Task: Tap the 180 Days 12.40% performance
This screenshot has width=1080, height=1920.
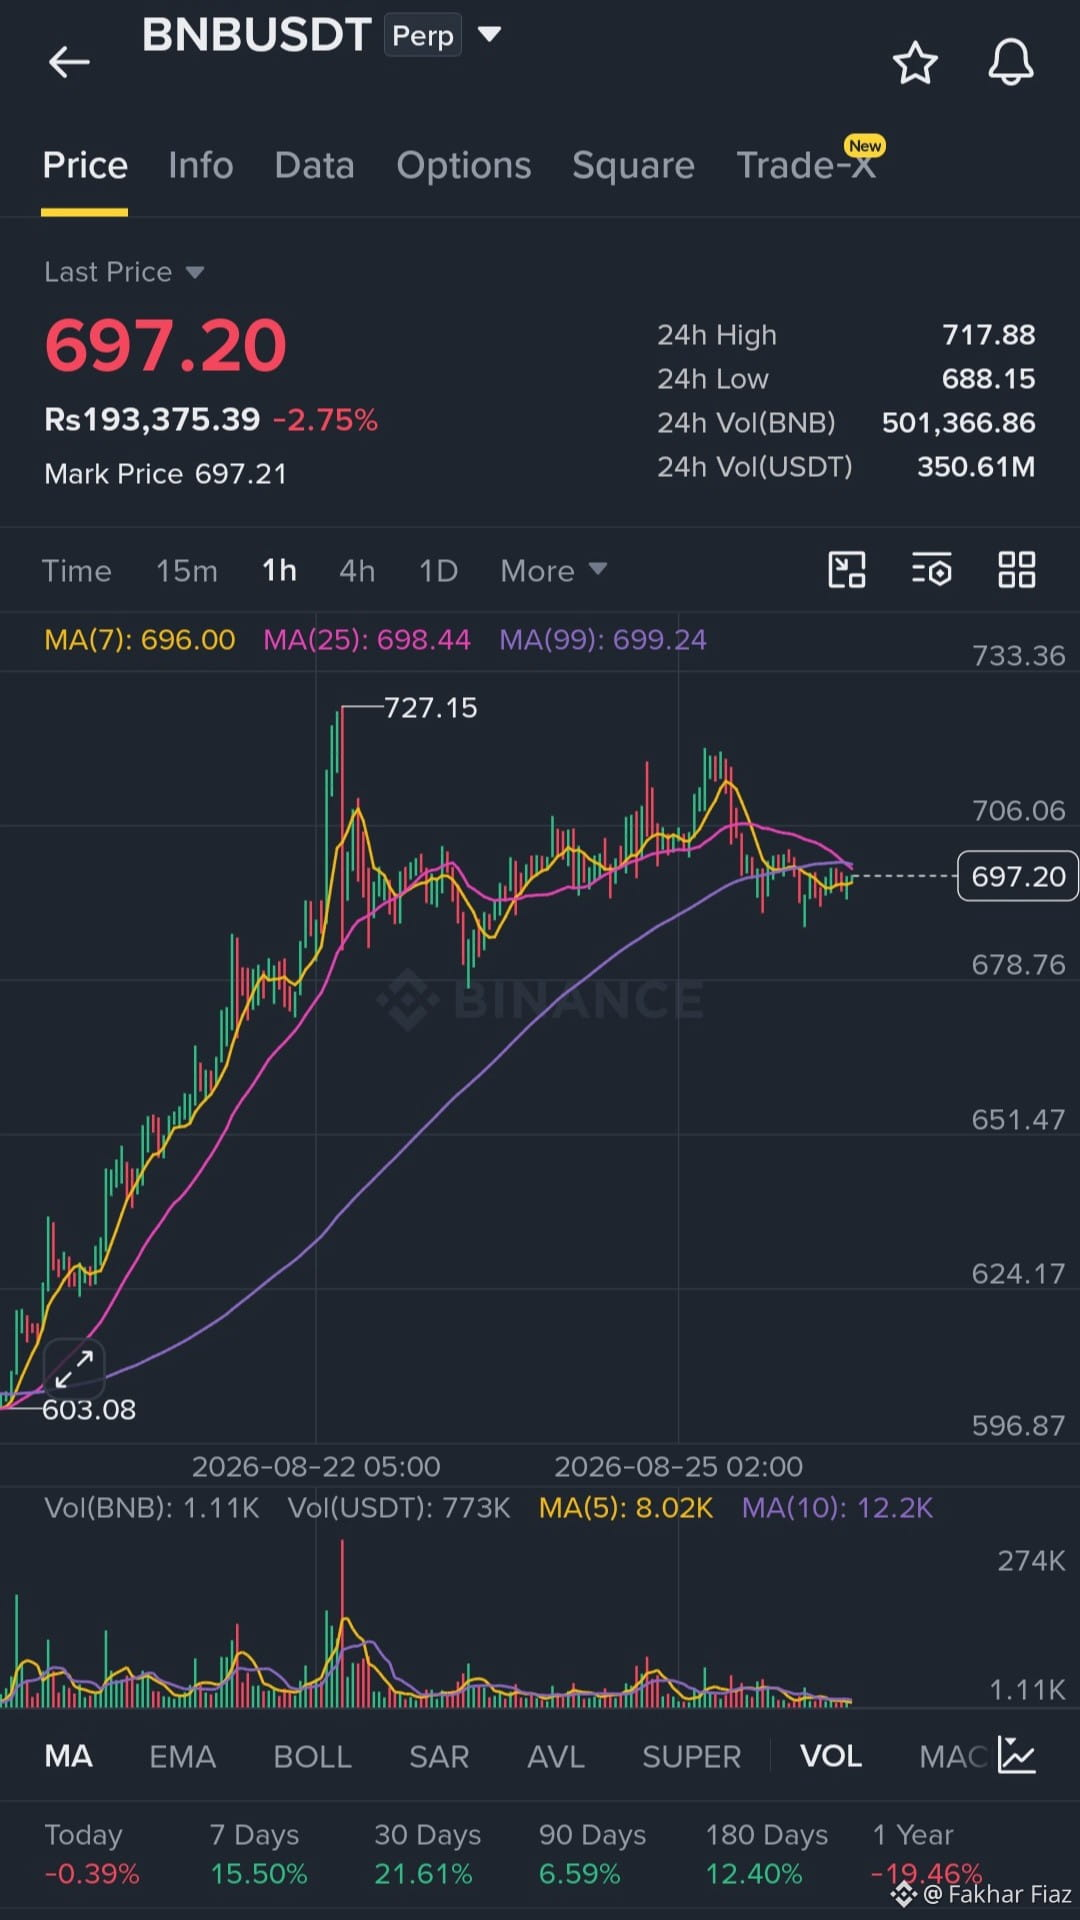Action: click(x=767, y=1854)
